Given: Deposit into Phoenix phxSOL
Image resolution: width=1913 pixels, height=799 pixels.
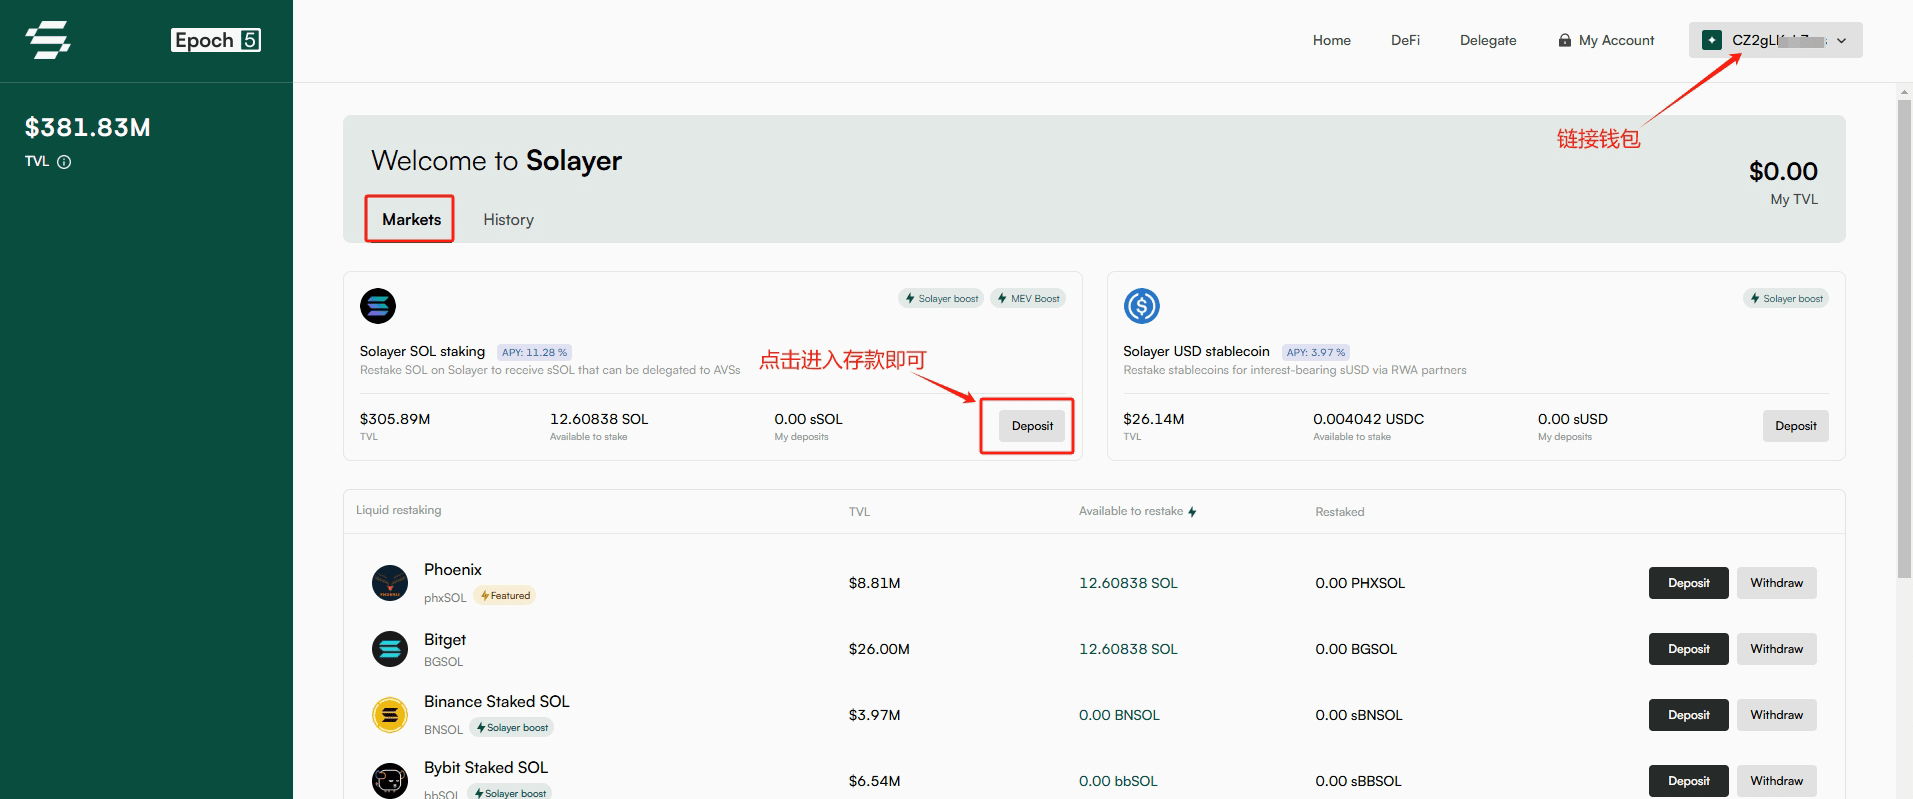Looking at the screenshot, I should [x=1688, y=583].
